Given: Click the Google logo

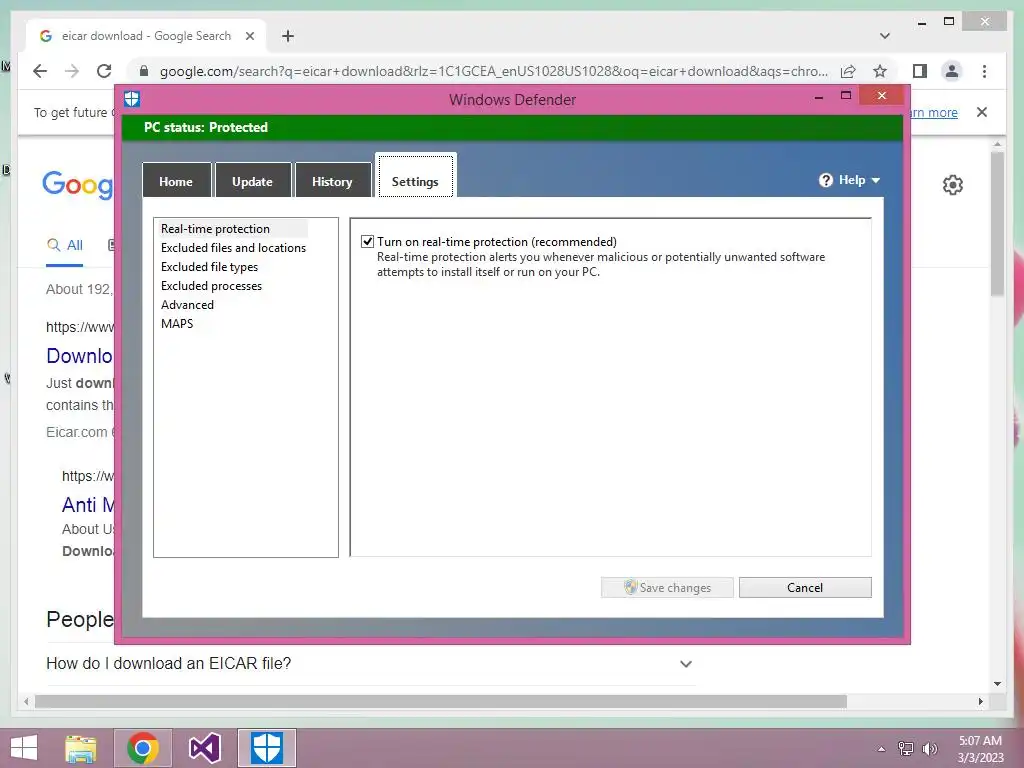Looking at the screenshot, I should tap(77, 184).
